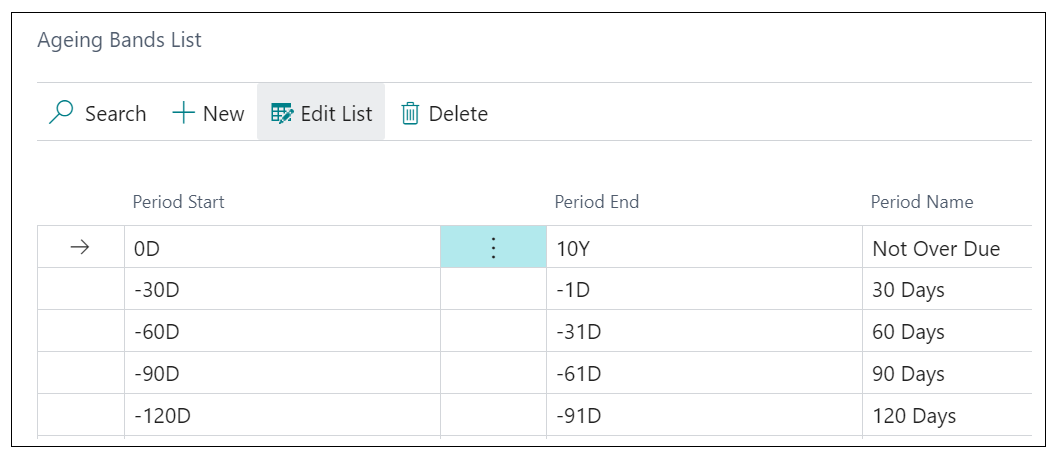Select the 10Y Period End cell
Screen dimensions: 1051x454
[704, 248]
